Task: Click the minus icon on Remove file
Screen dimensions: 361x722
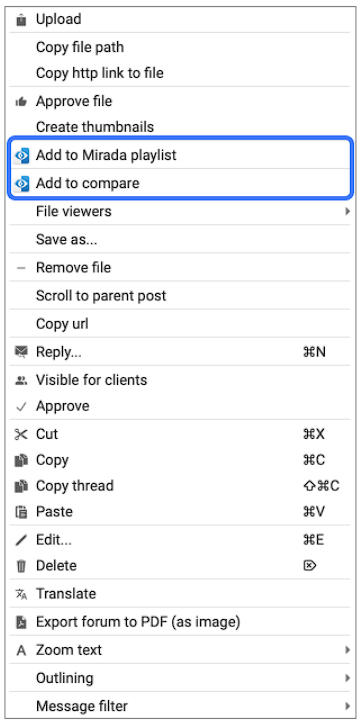Action: coord(21,268)
